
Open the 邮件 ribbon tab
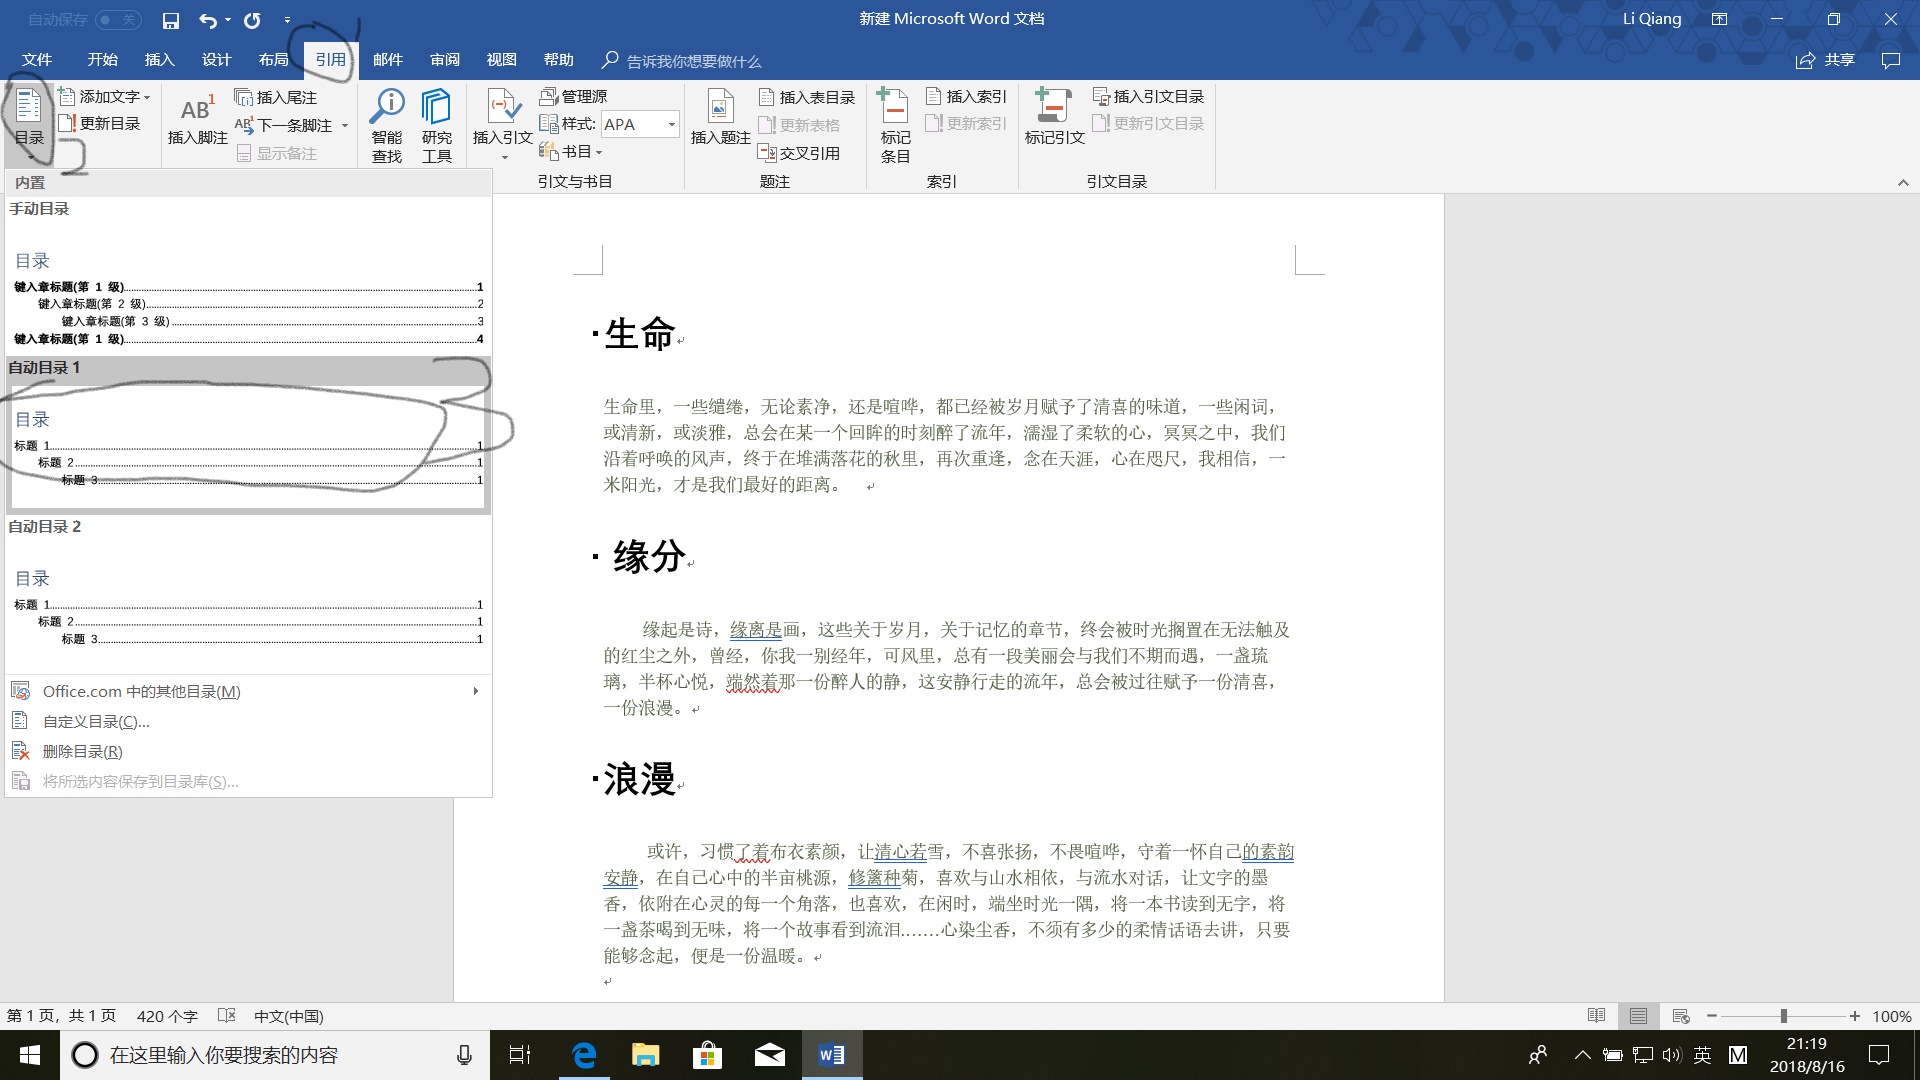tap(388, 59)
